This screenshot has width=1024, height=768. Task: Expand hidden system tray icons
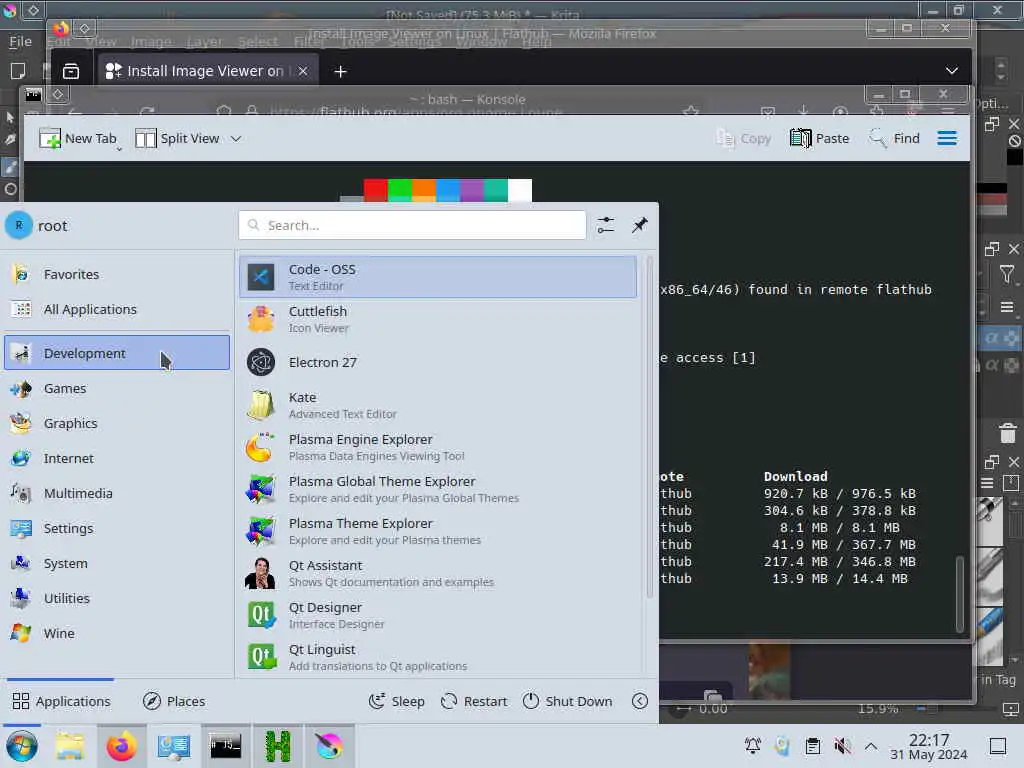tap(871, 746)
